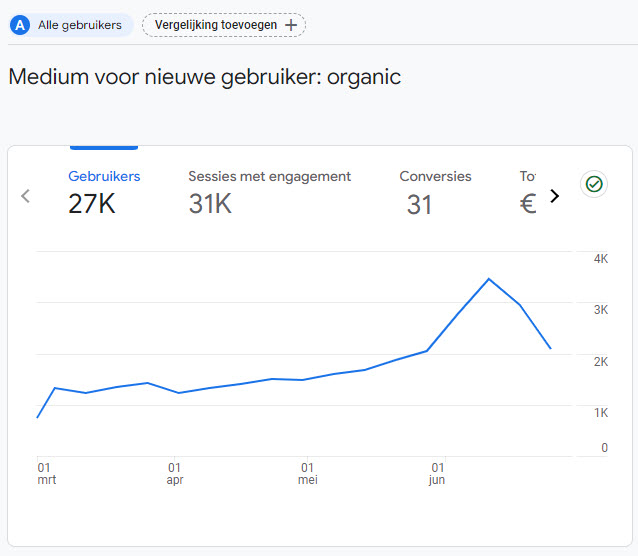The image size is (638, 556).
Task: Go to previous metrics with the left chevron
Action: click(x=25, y=196)
